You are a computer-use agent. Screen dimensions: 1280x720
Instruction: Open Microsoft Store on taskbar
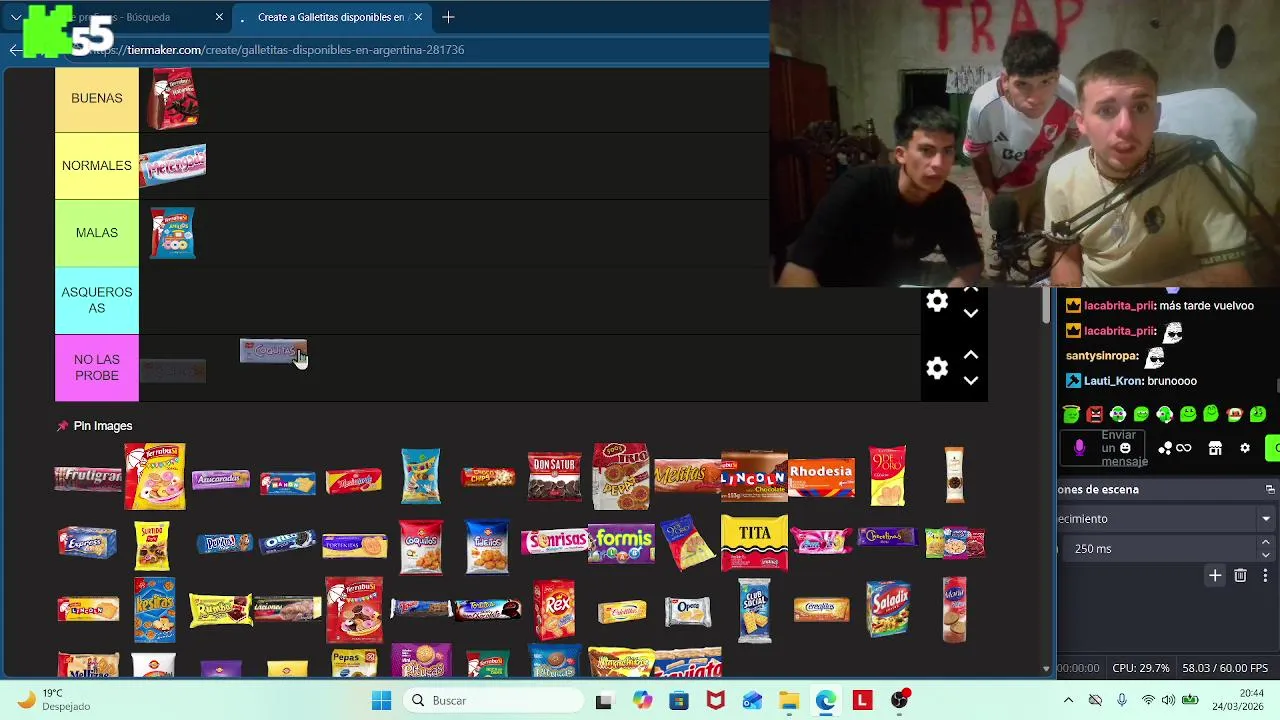click(679, 701)
